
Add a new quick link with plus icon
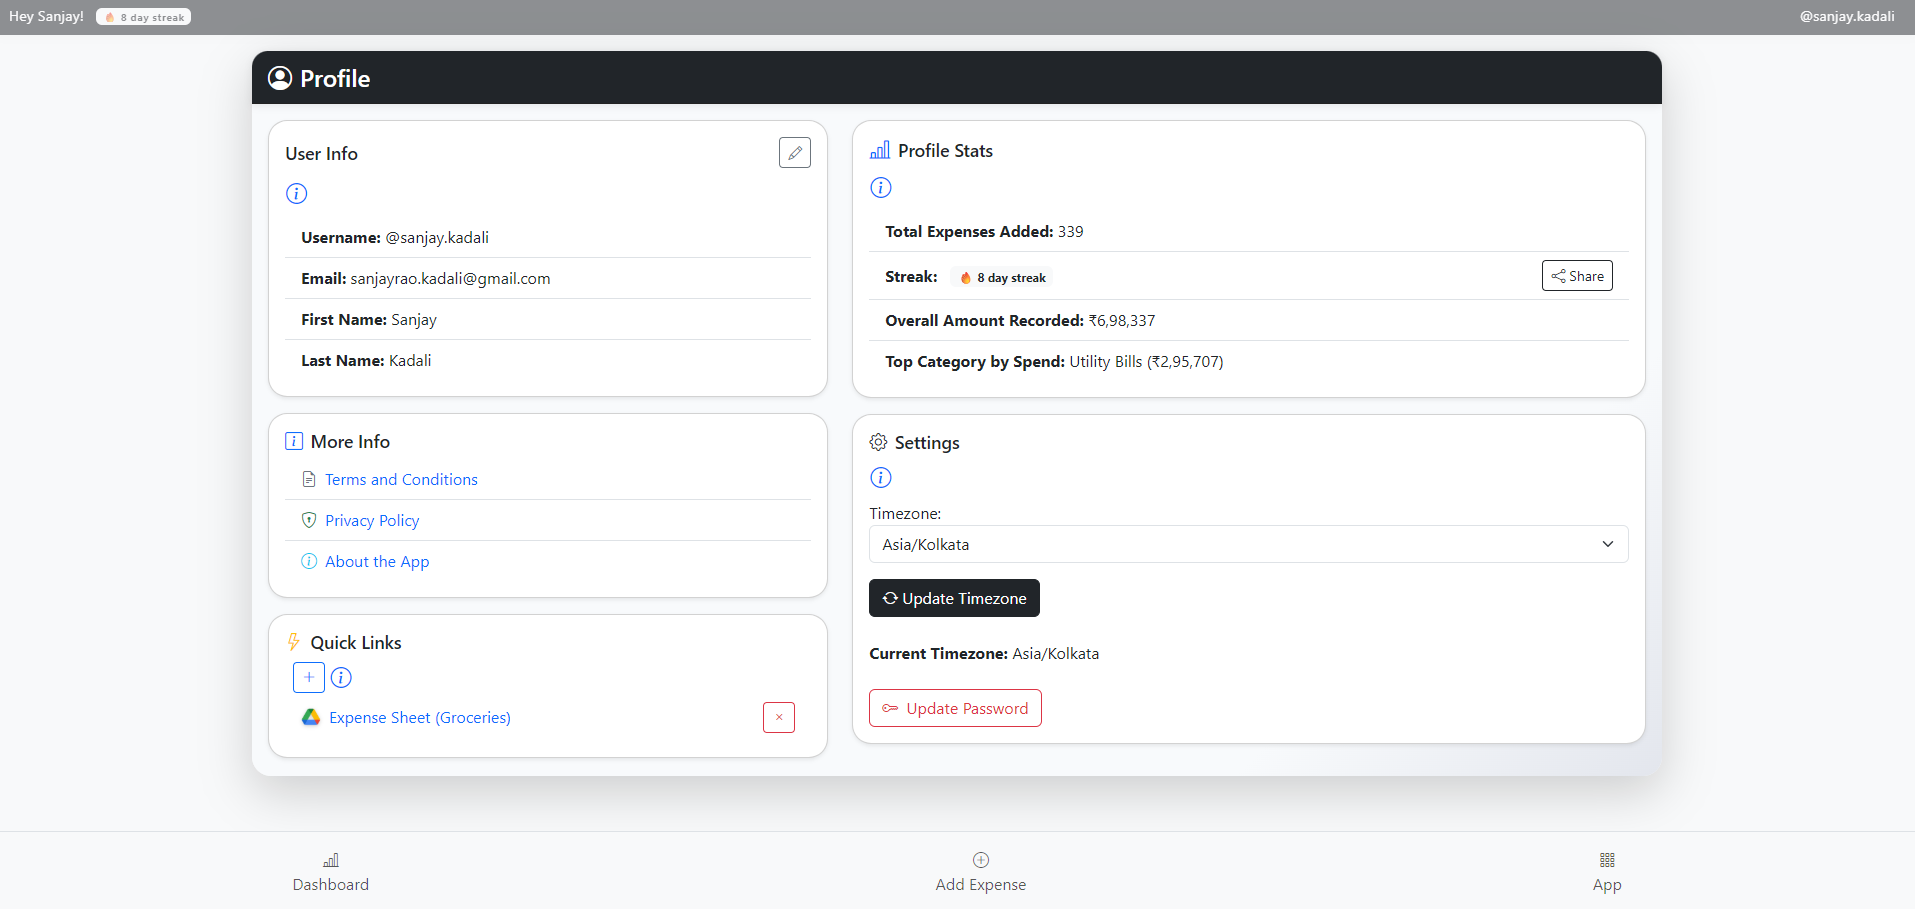pos(308,678)
